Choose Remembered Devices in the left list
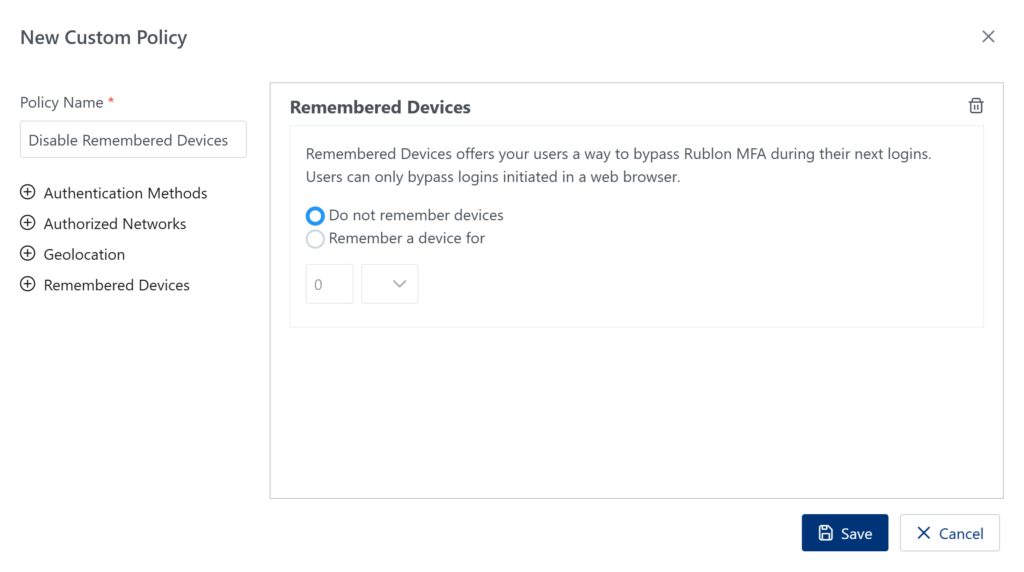This screenshot has height=572, width=1024. click(116, 285)
